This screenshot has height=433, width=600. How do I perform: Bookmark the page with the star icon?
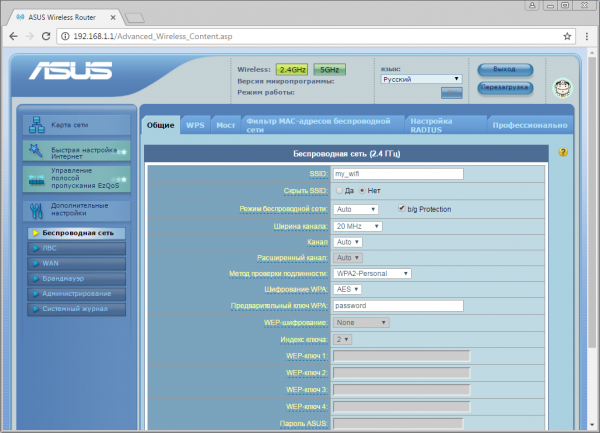click(x=567, y=36)
